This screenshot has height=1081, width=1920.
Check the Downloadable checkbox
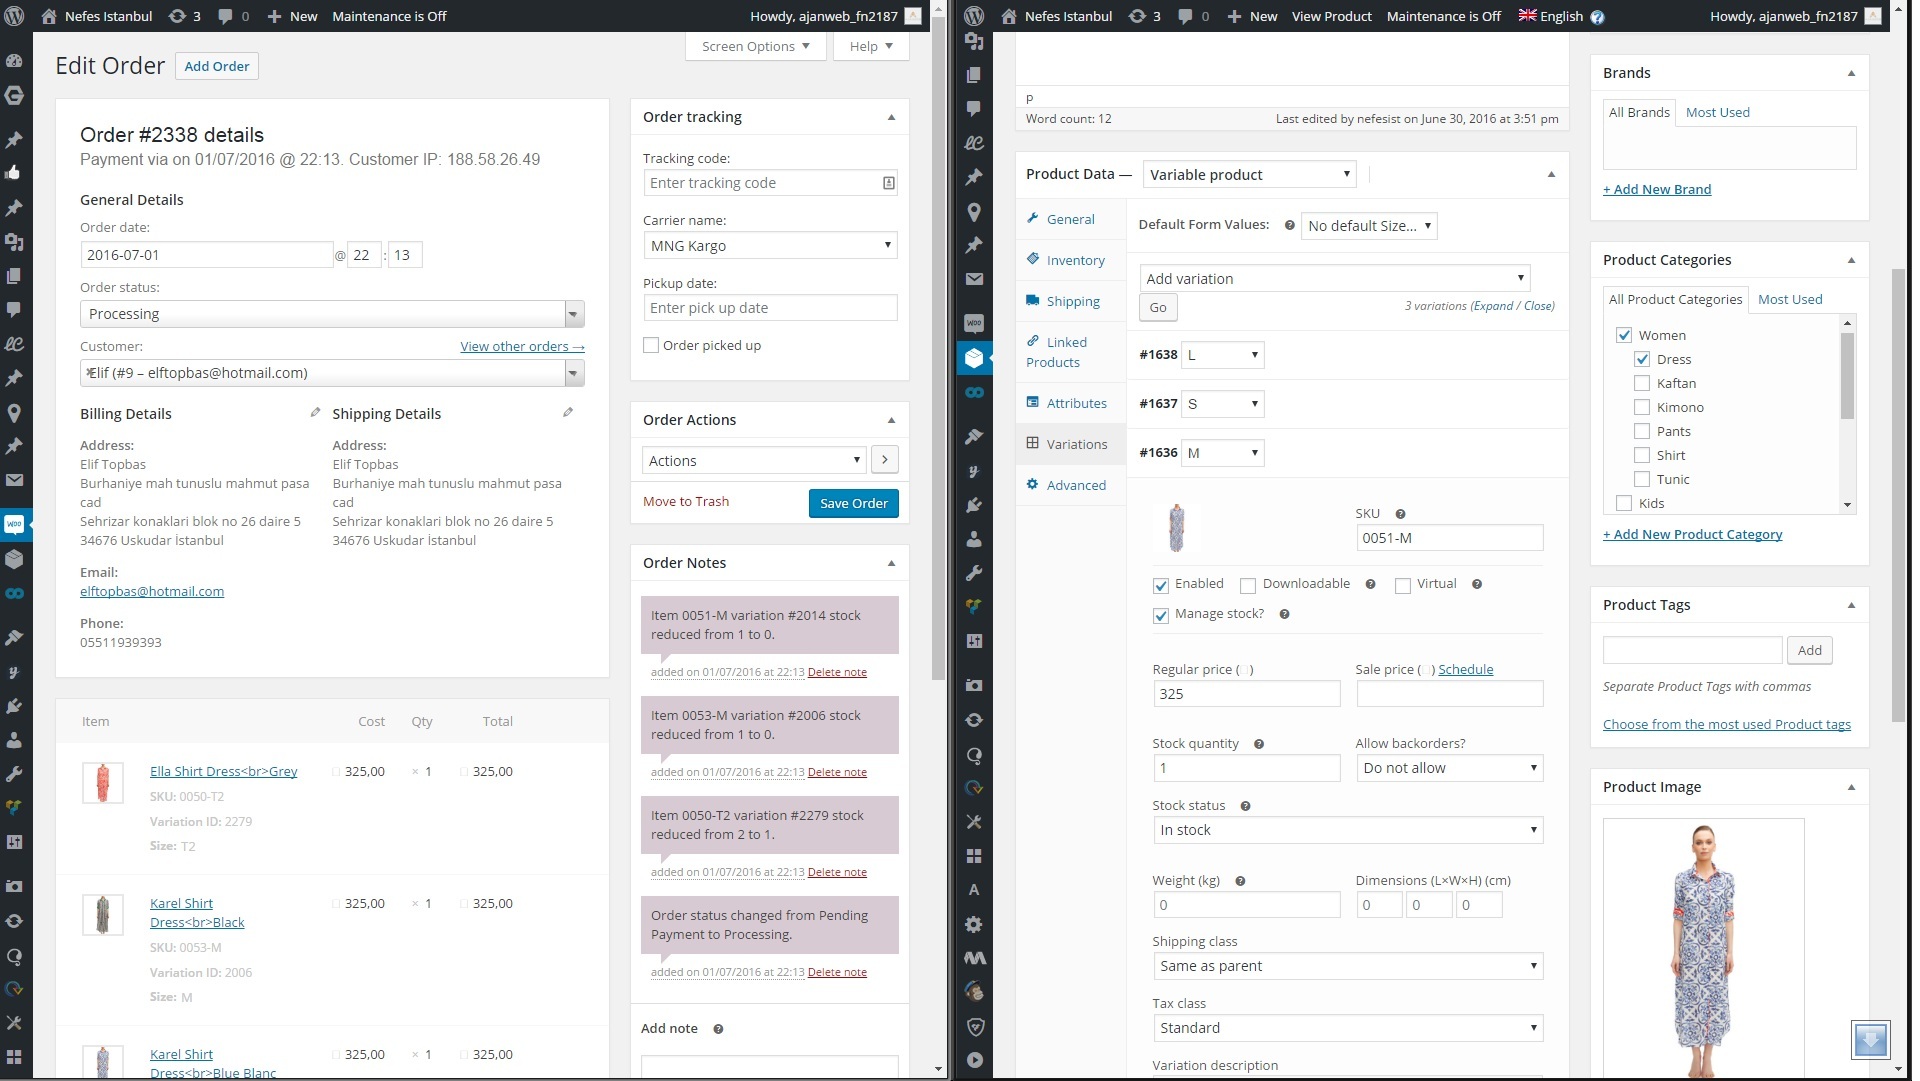coord(1248,585)
